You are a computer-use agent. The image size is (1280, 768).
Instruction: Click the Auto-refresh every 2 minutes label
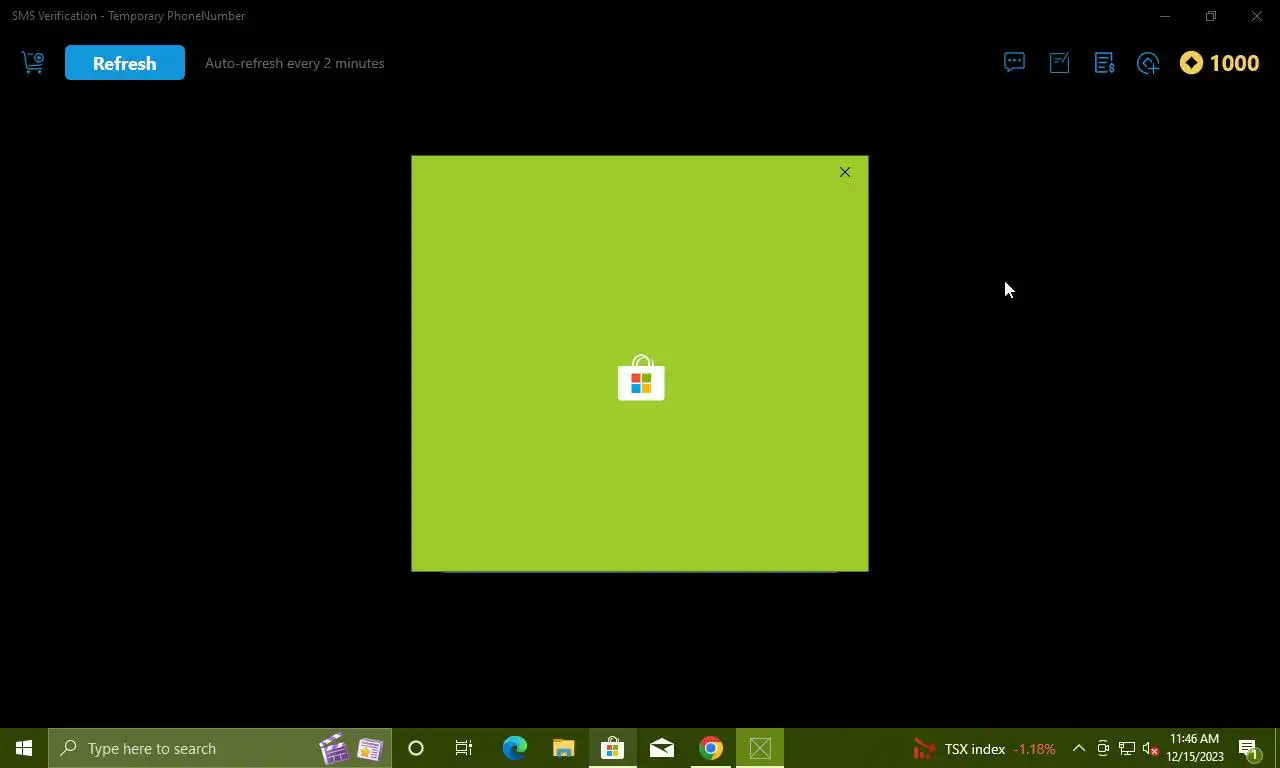294,63
